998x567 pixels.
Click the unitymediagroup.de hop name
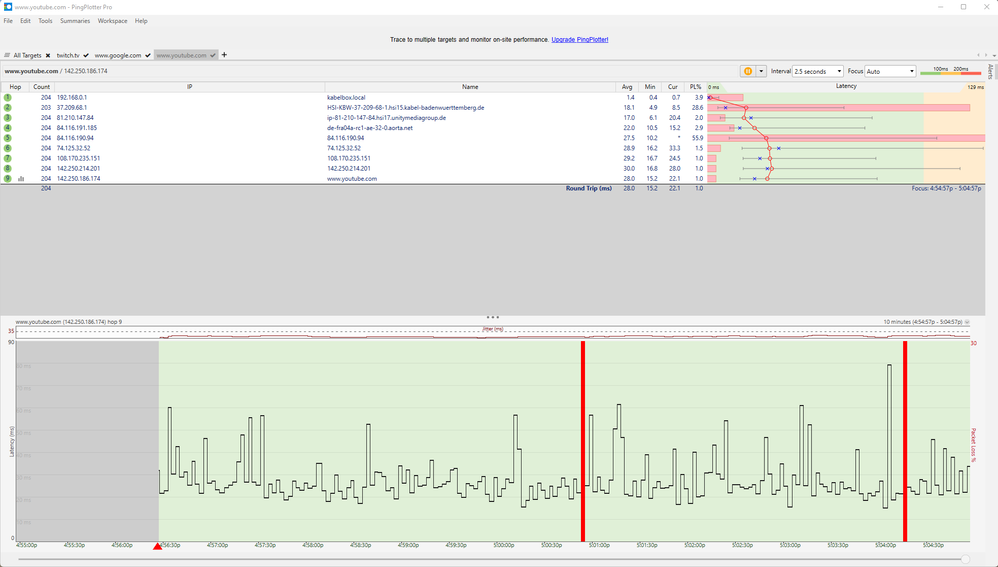[x=386, y=118]
